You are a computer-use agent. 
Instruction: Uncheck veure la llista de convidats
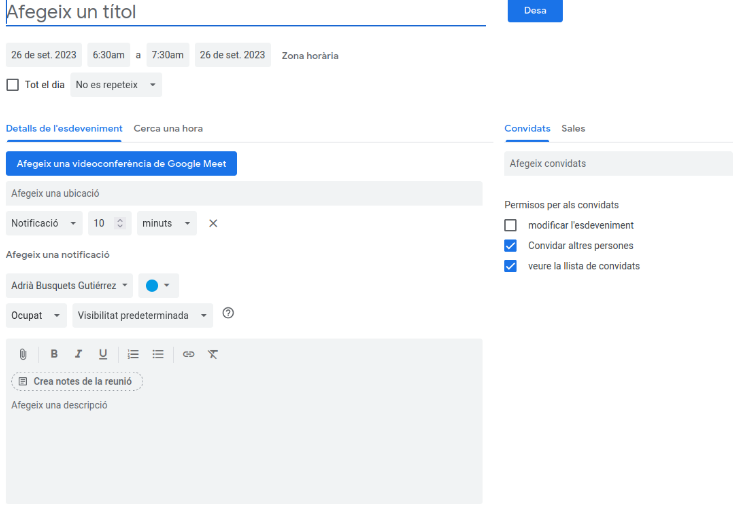point(510,266)
